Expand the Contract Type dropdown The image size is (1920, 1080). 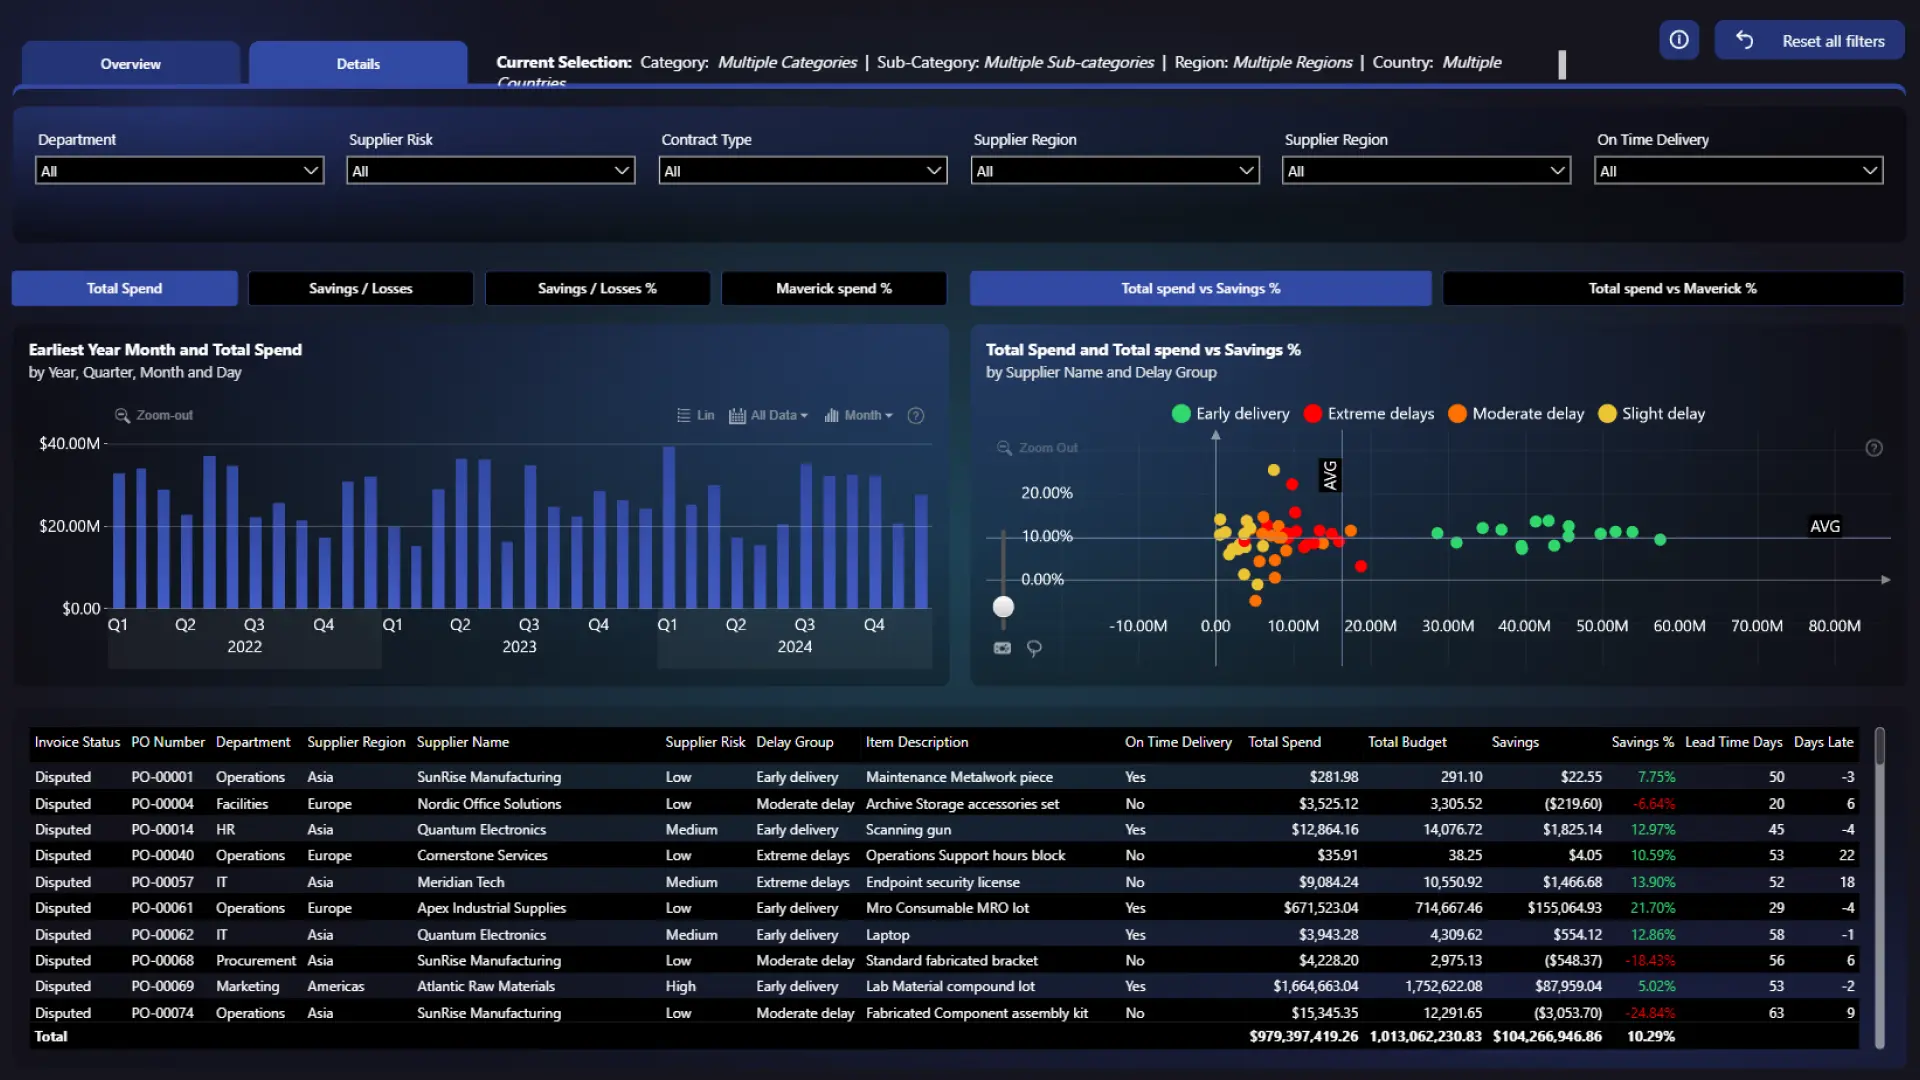(x=803, y=171)
